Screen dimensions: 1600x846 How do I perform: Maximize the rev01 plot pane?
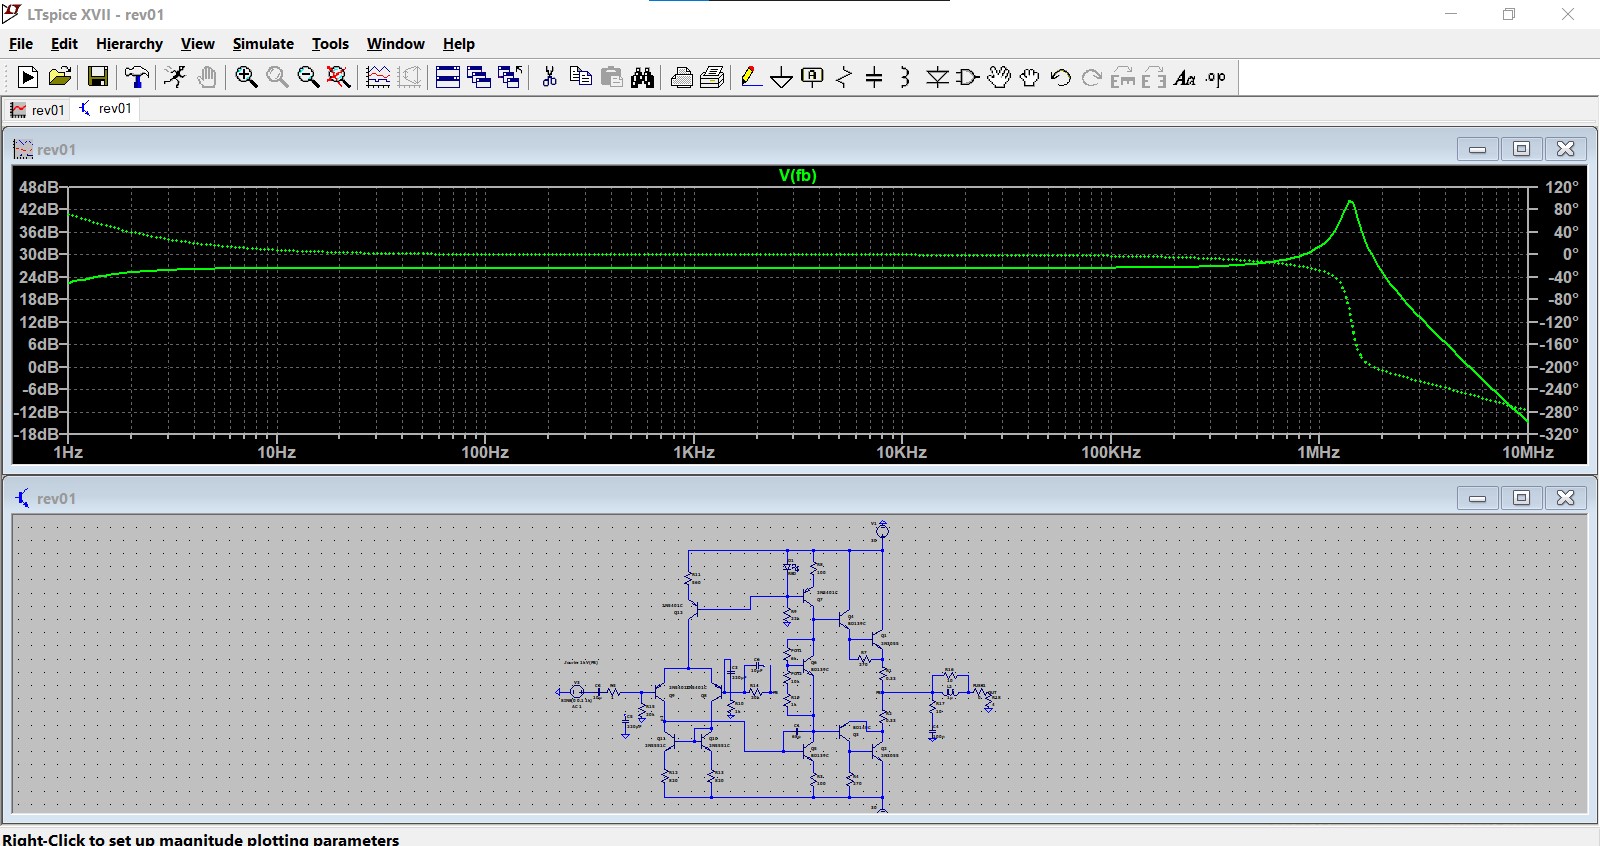click(x=1521, y=149)
